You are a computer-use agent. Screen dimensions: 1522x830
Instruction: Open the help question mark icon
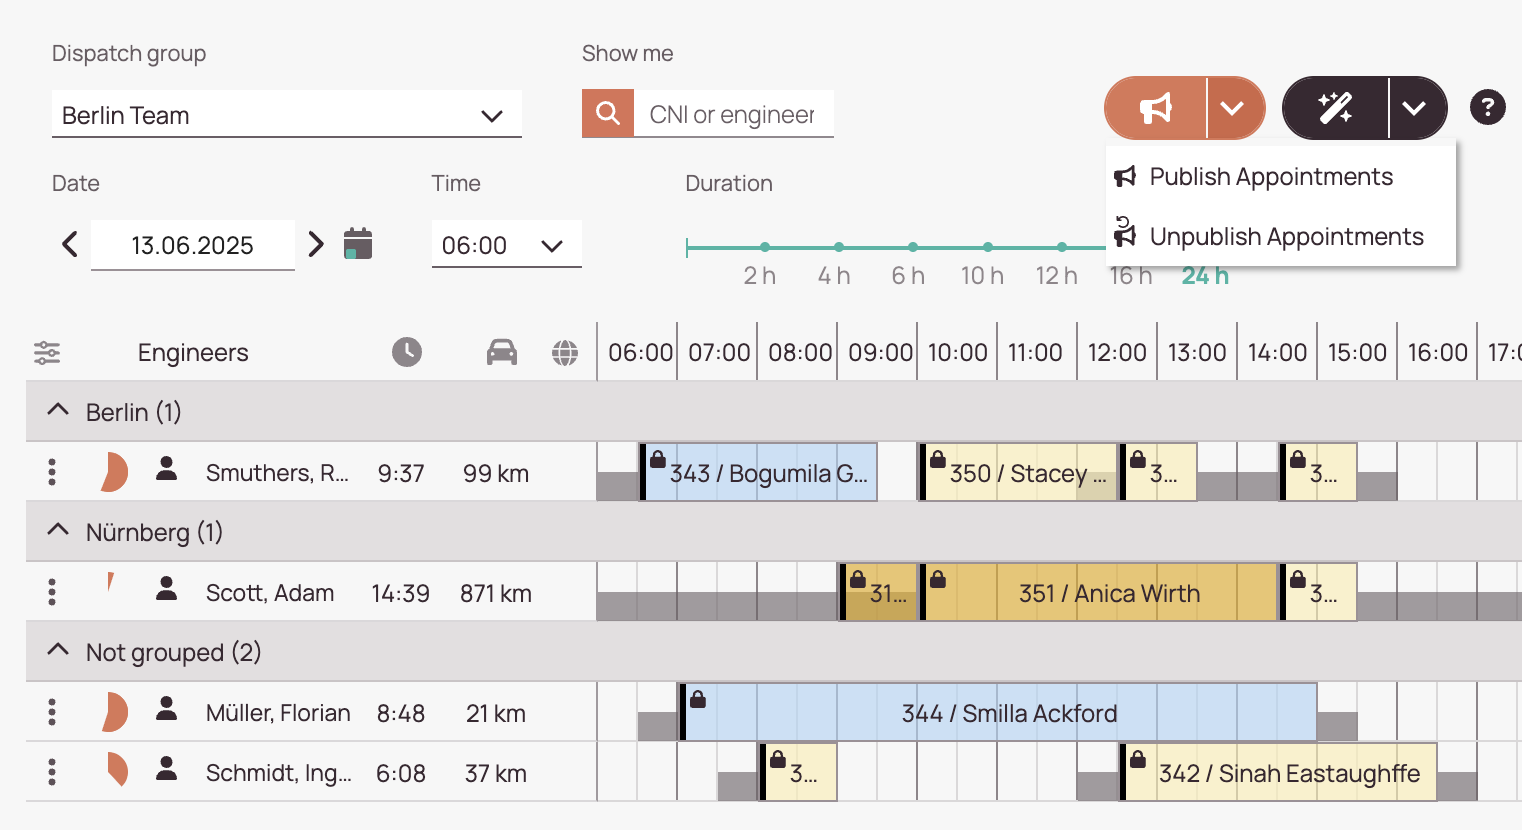click(1487, 107)
